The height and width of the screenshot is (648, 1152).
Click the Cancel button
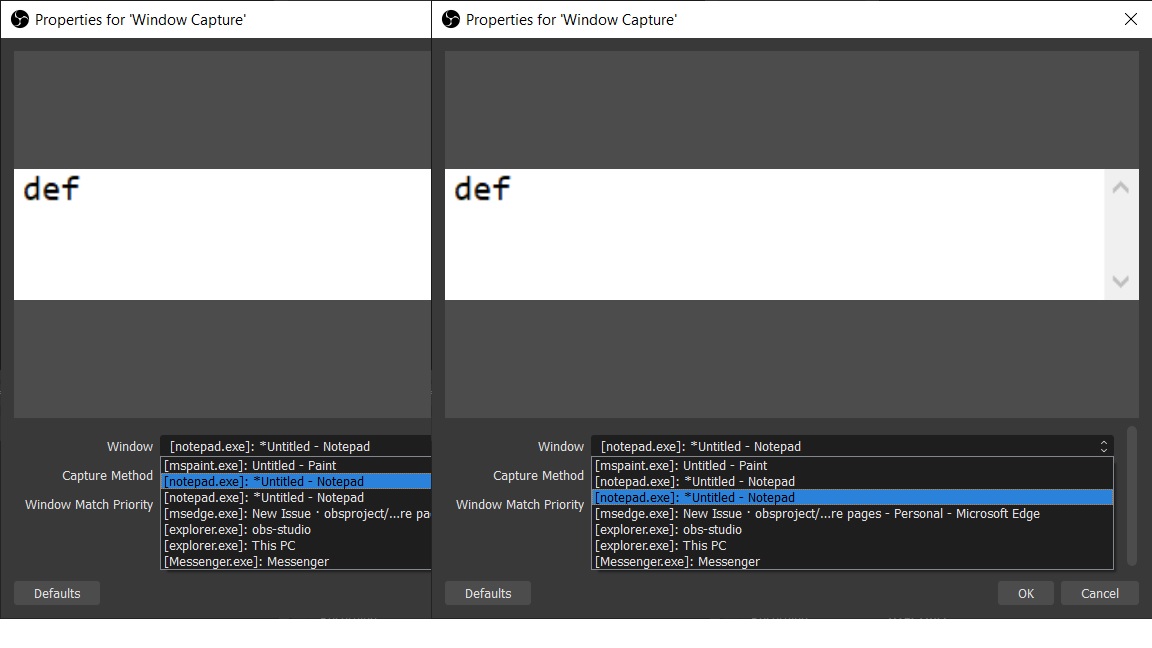(x=1100, y=592)
